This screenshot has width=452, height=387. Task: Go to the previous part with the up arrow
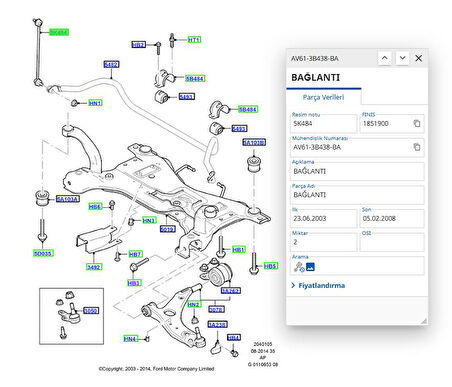tap(384, 58)
